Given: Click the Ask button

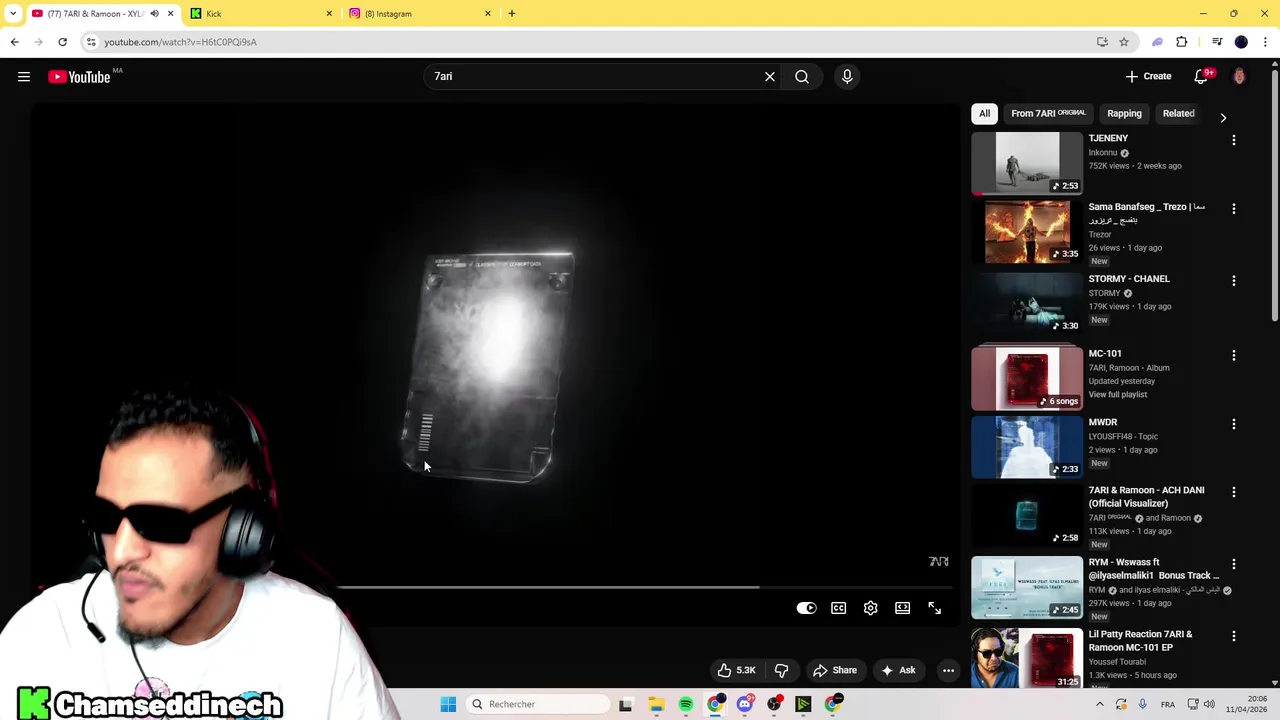Looking at the screenshot, I should pyautogui.click(x=897, y=671).
